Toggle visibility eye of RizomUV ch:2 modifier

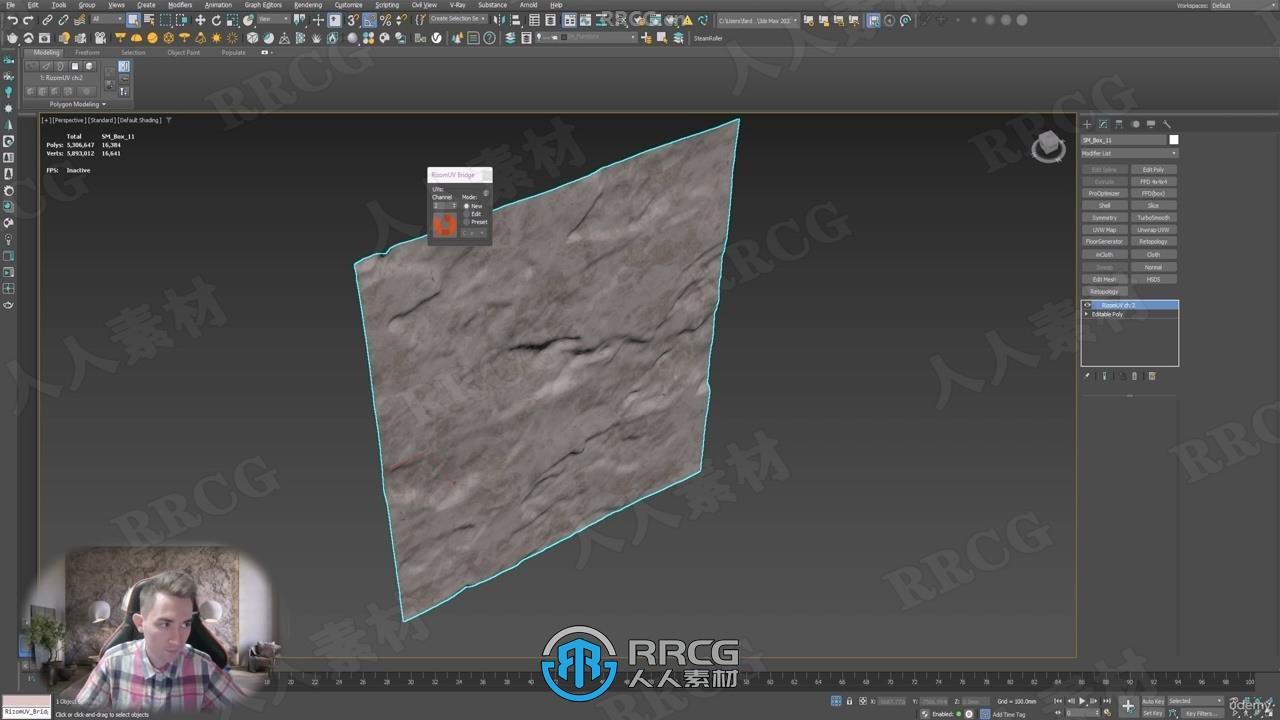(1088, 305)
